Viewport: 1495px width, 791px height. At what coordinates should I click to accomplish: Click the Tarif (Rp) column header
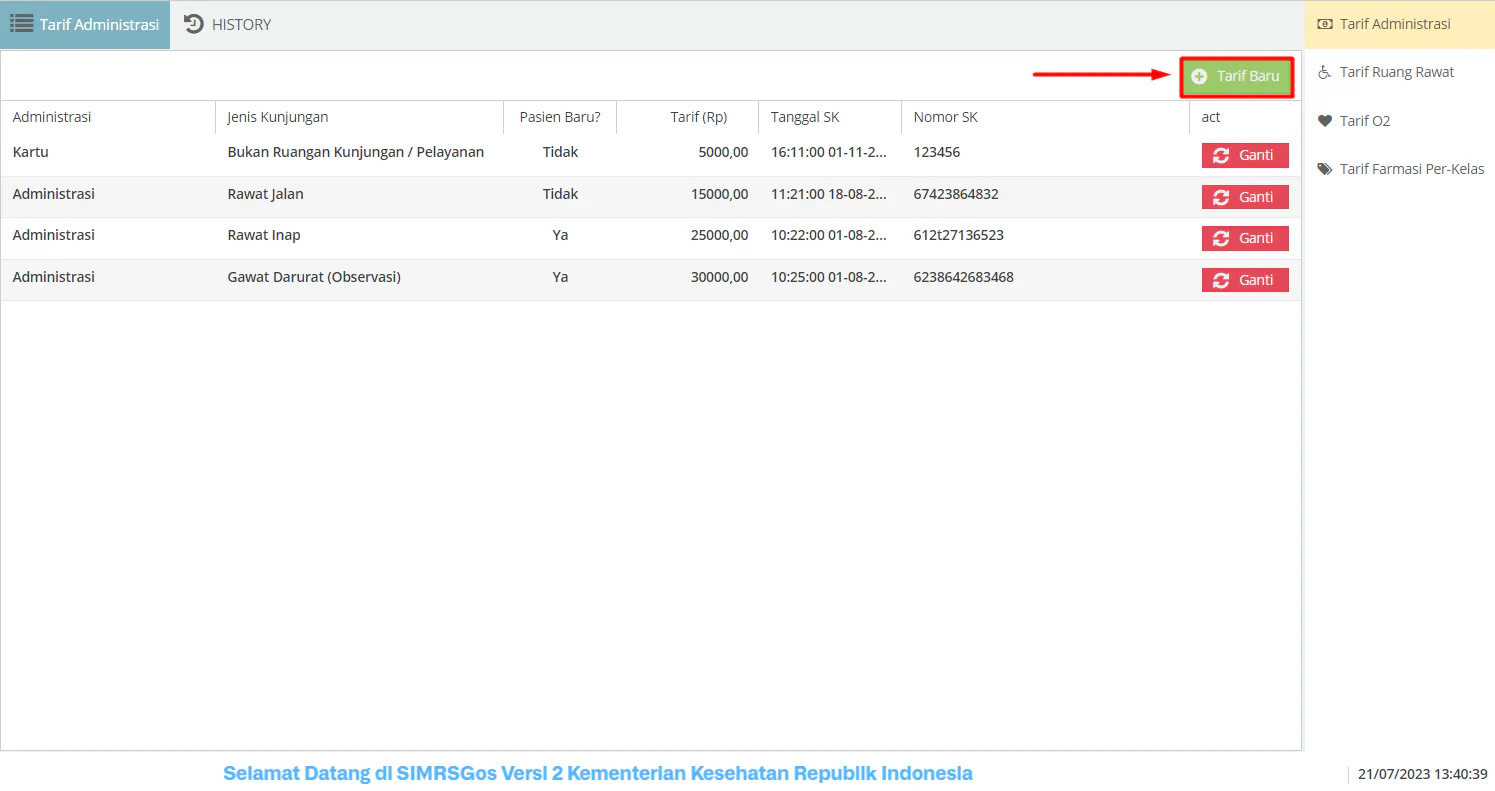click(x=688, y=117)
